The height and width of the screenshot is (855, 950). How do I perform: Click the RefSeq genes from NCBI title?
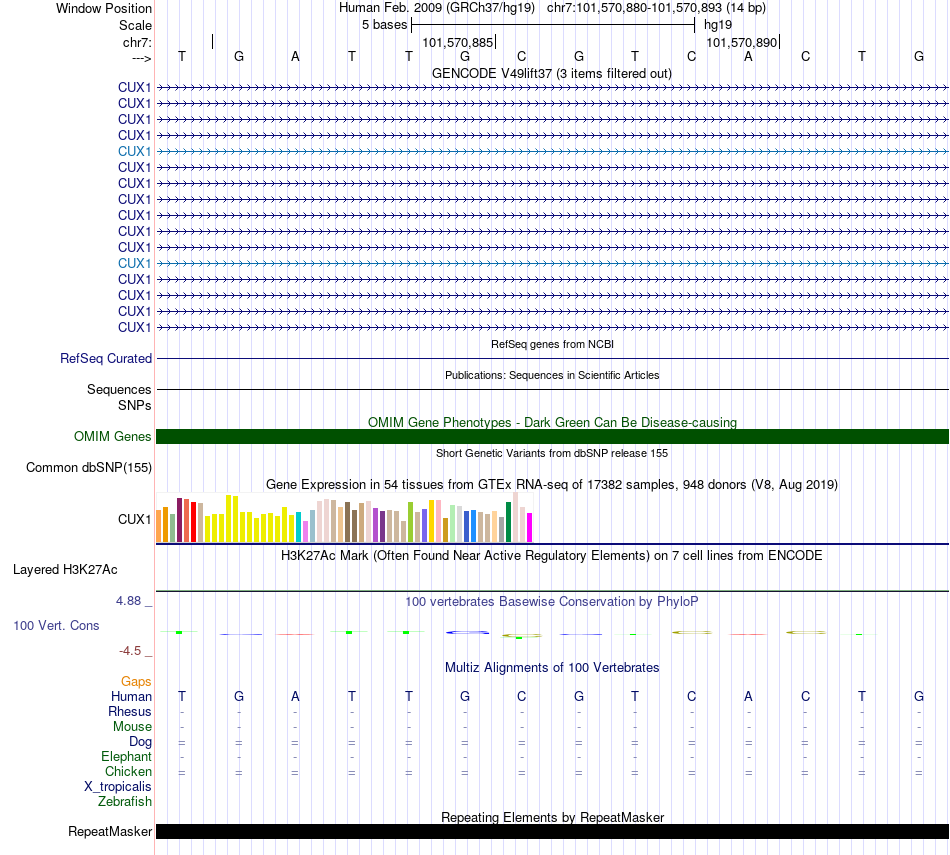coord(553,344)
